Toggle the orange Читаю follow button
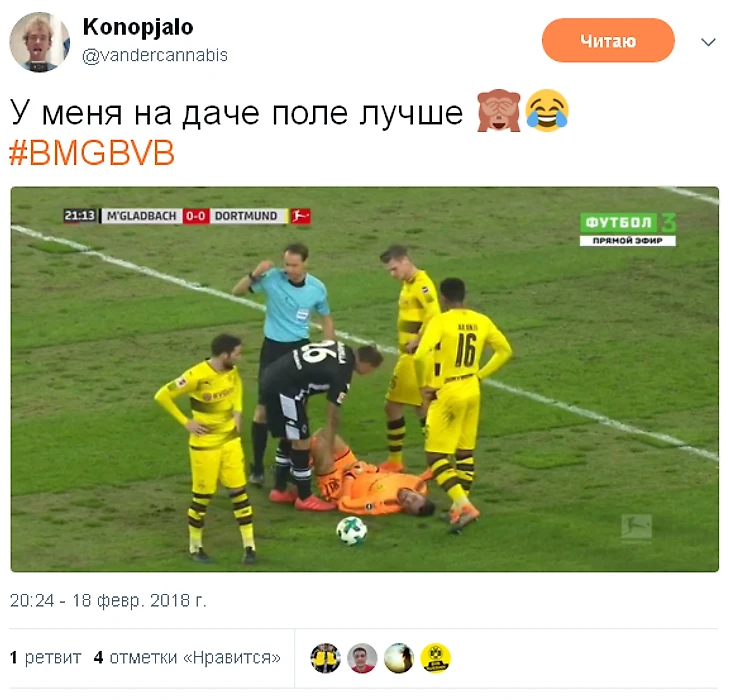 (608, 40)
